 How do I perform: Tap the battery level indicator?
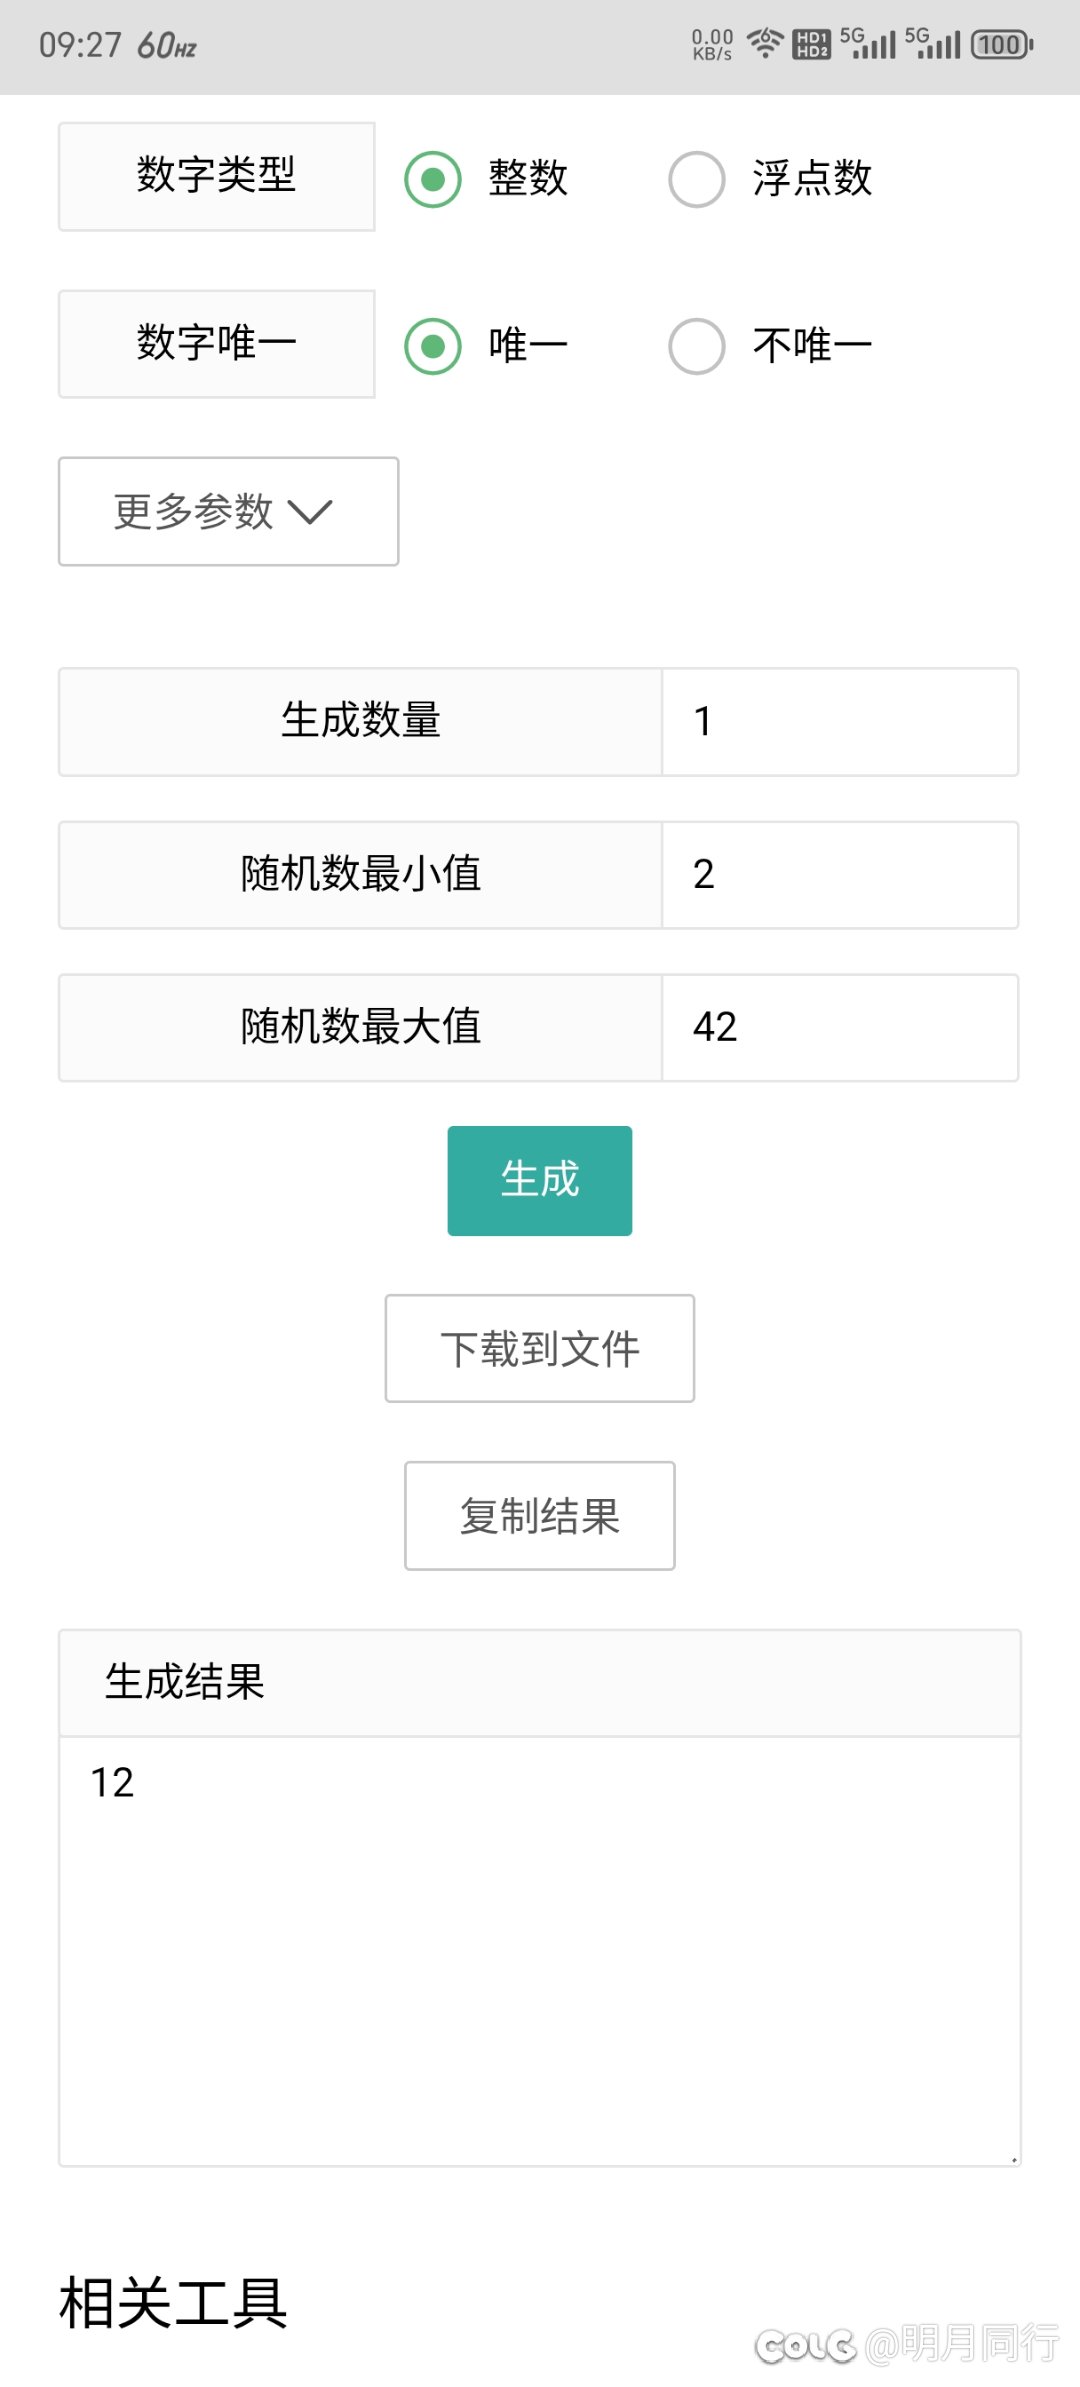pos(1002,45)
